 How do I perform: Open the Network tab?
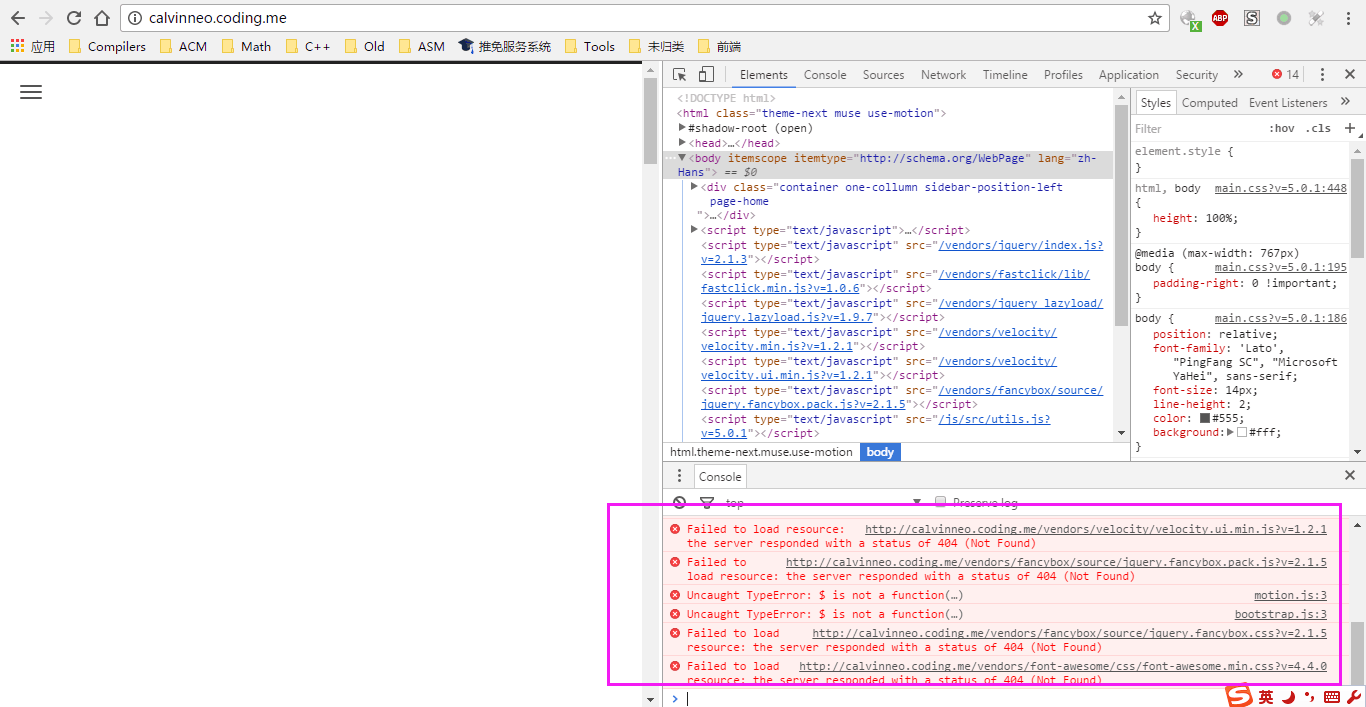tap(943, 75)
